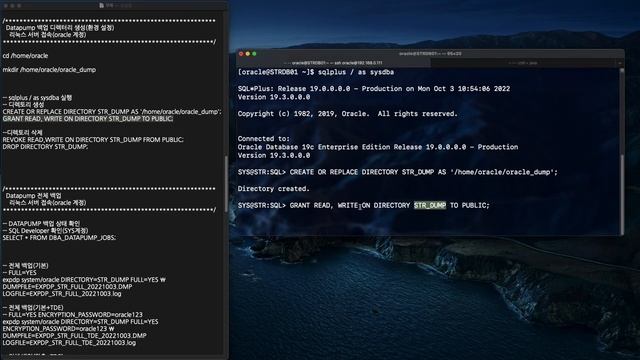640x360 pixels.
Task: Click 'LOGFILE=EXPDP_STR_FULL_20221003.log' line
Action: pos(62,293)
